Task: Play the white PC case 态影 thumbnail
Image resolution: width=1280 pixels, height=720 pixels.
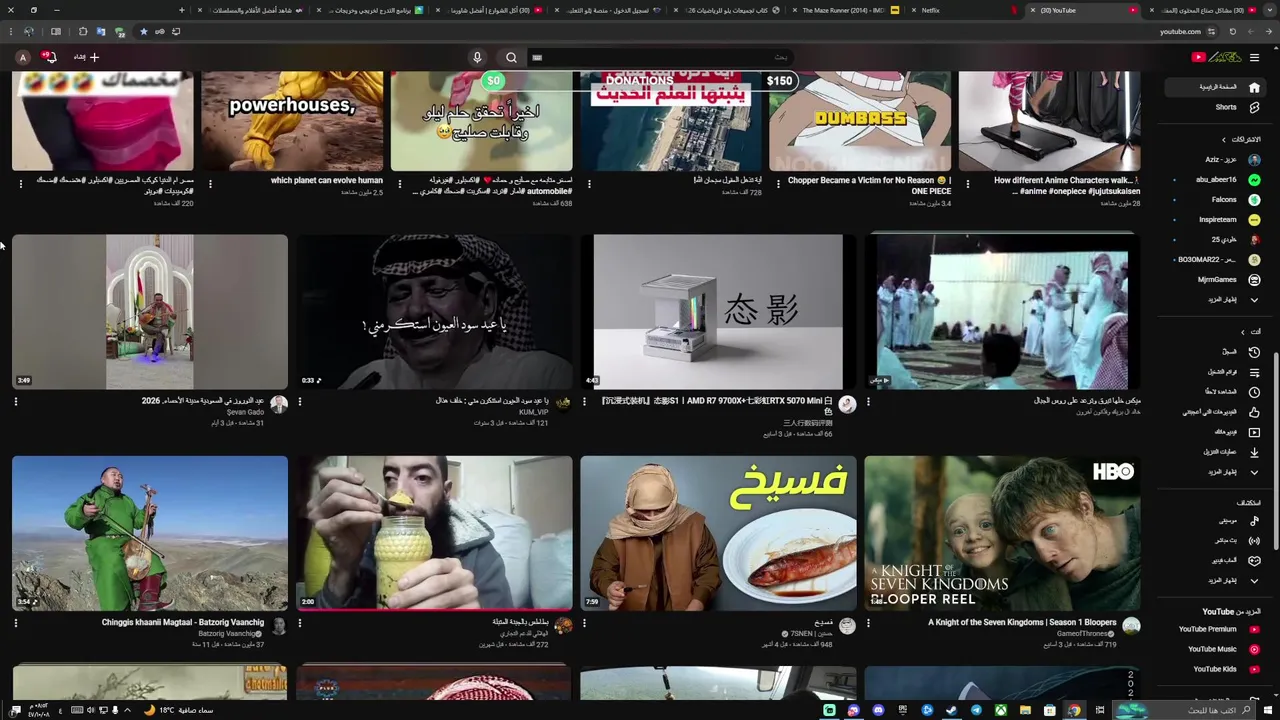Action: 718,312
